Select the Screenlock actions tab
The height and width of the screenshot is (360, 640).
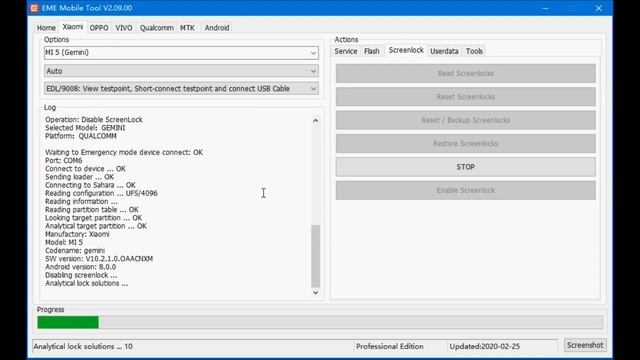click(x=406, y=50)
